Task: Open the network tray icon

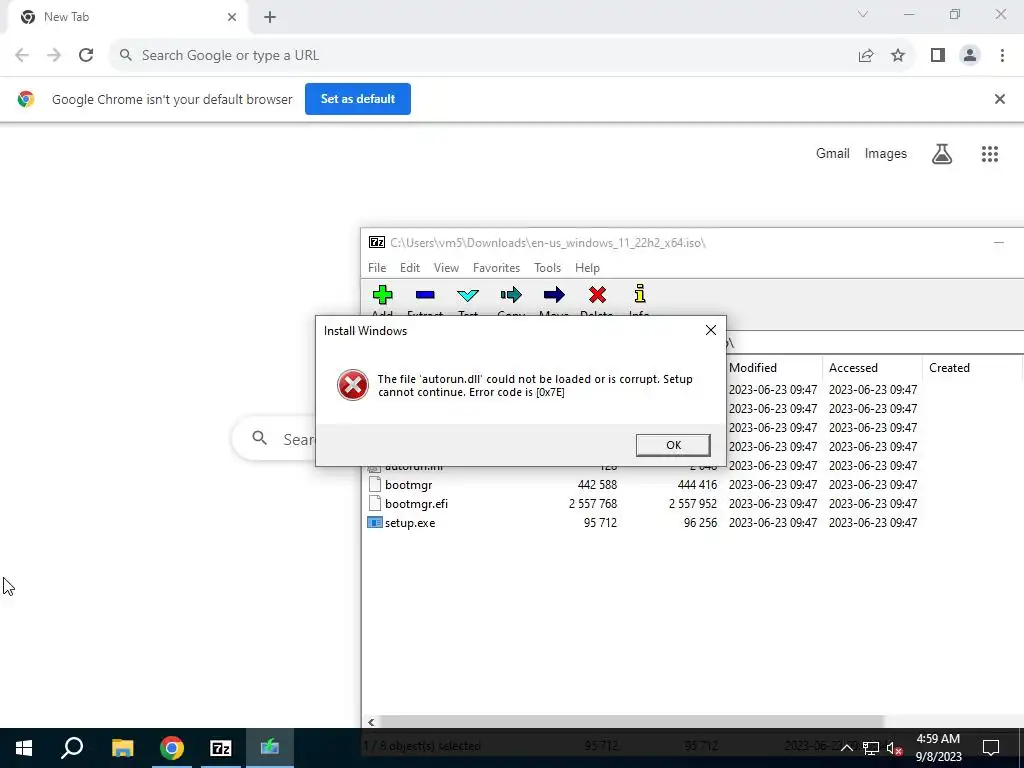Action: click(x=871, y=748)
